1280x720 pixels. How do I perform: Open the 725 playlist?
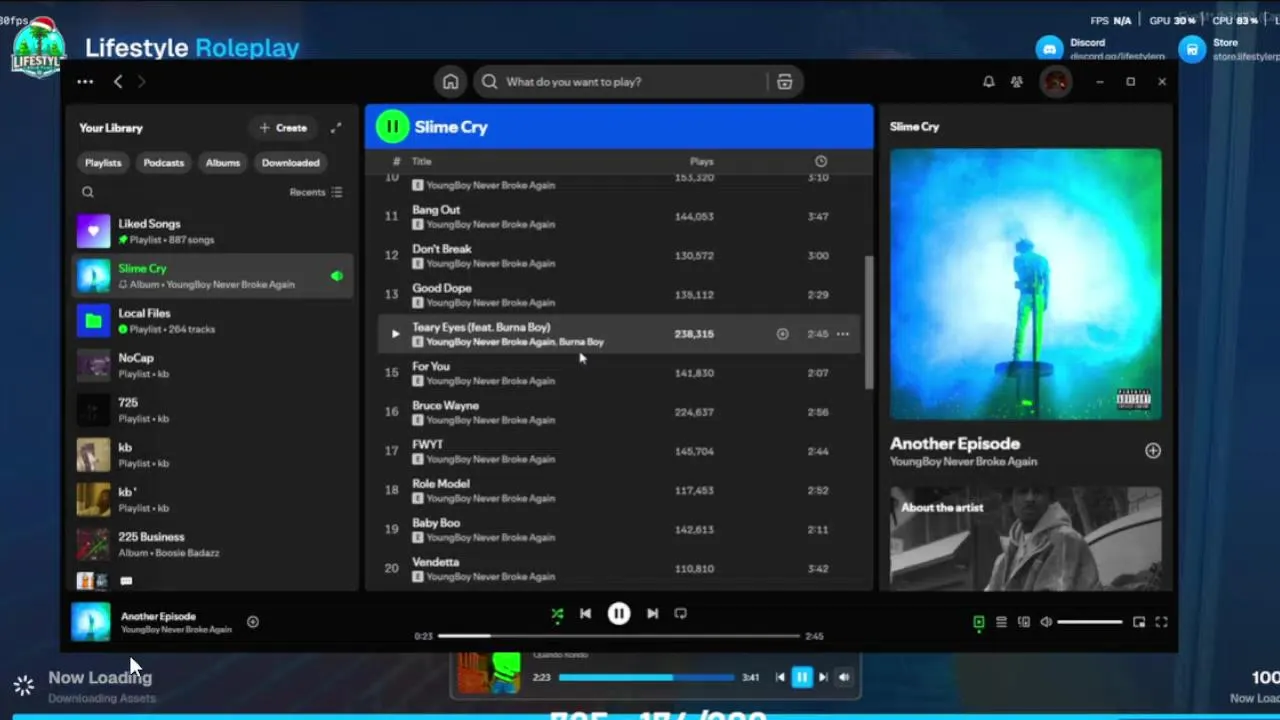point(213,410)
